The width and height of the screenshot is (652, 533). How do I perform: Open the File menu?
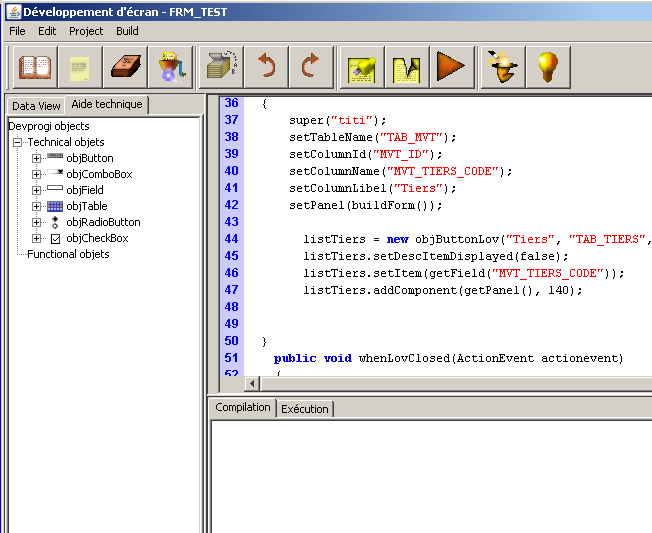click(17, 31)
